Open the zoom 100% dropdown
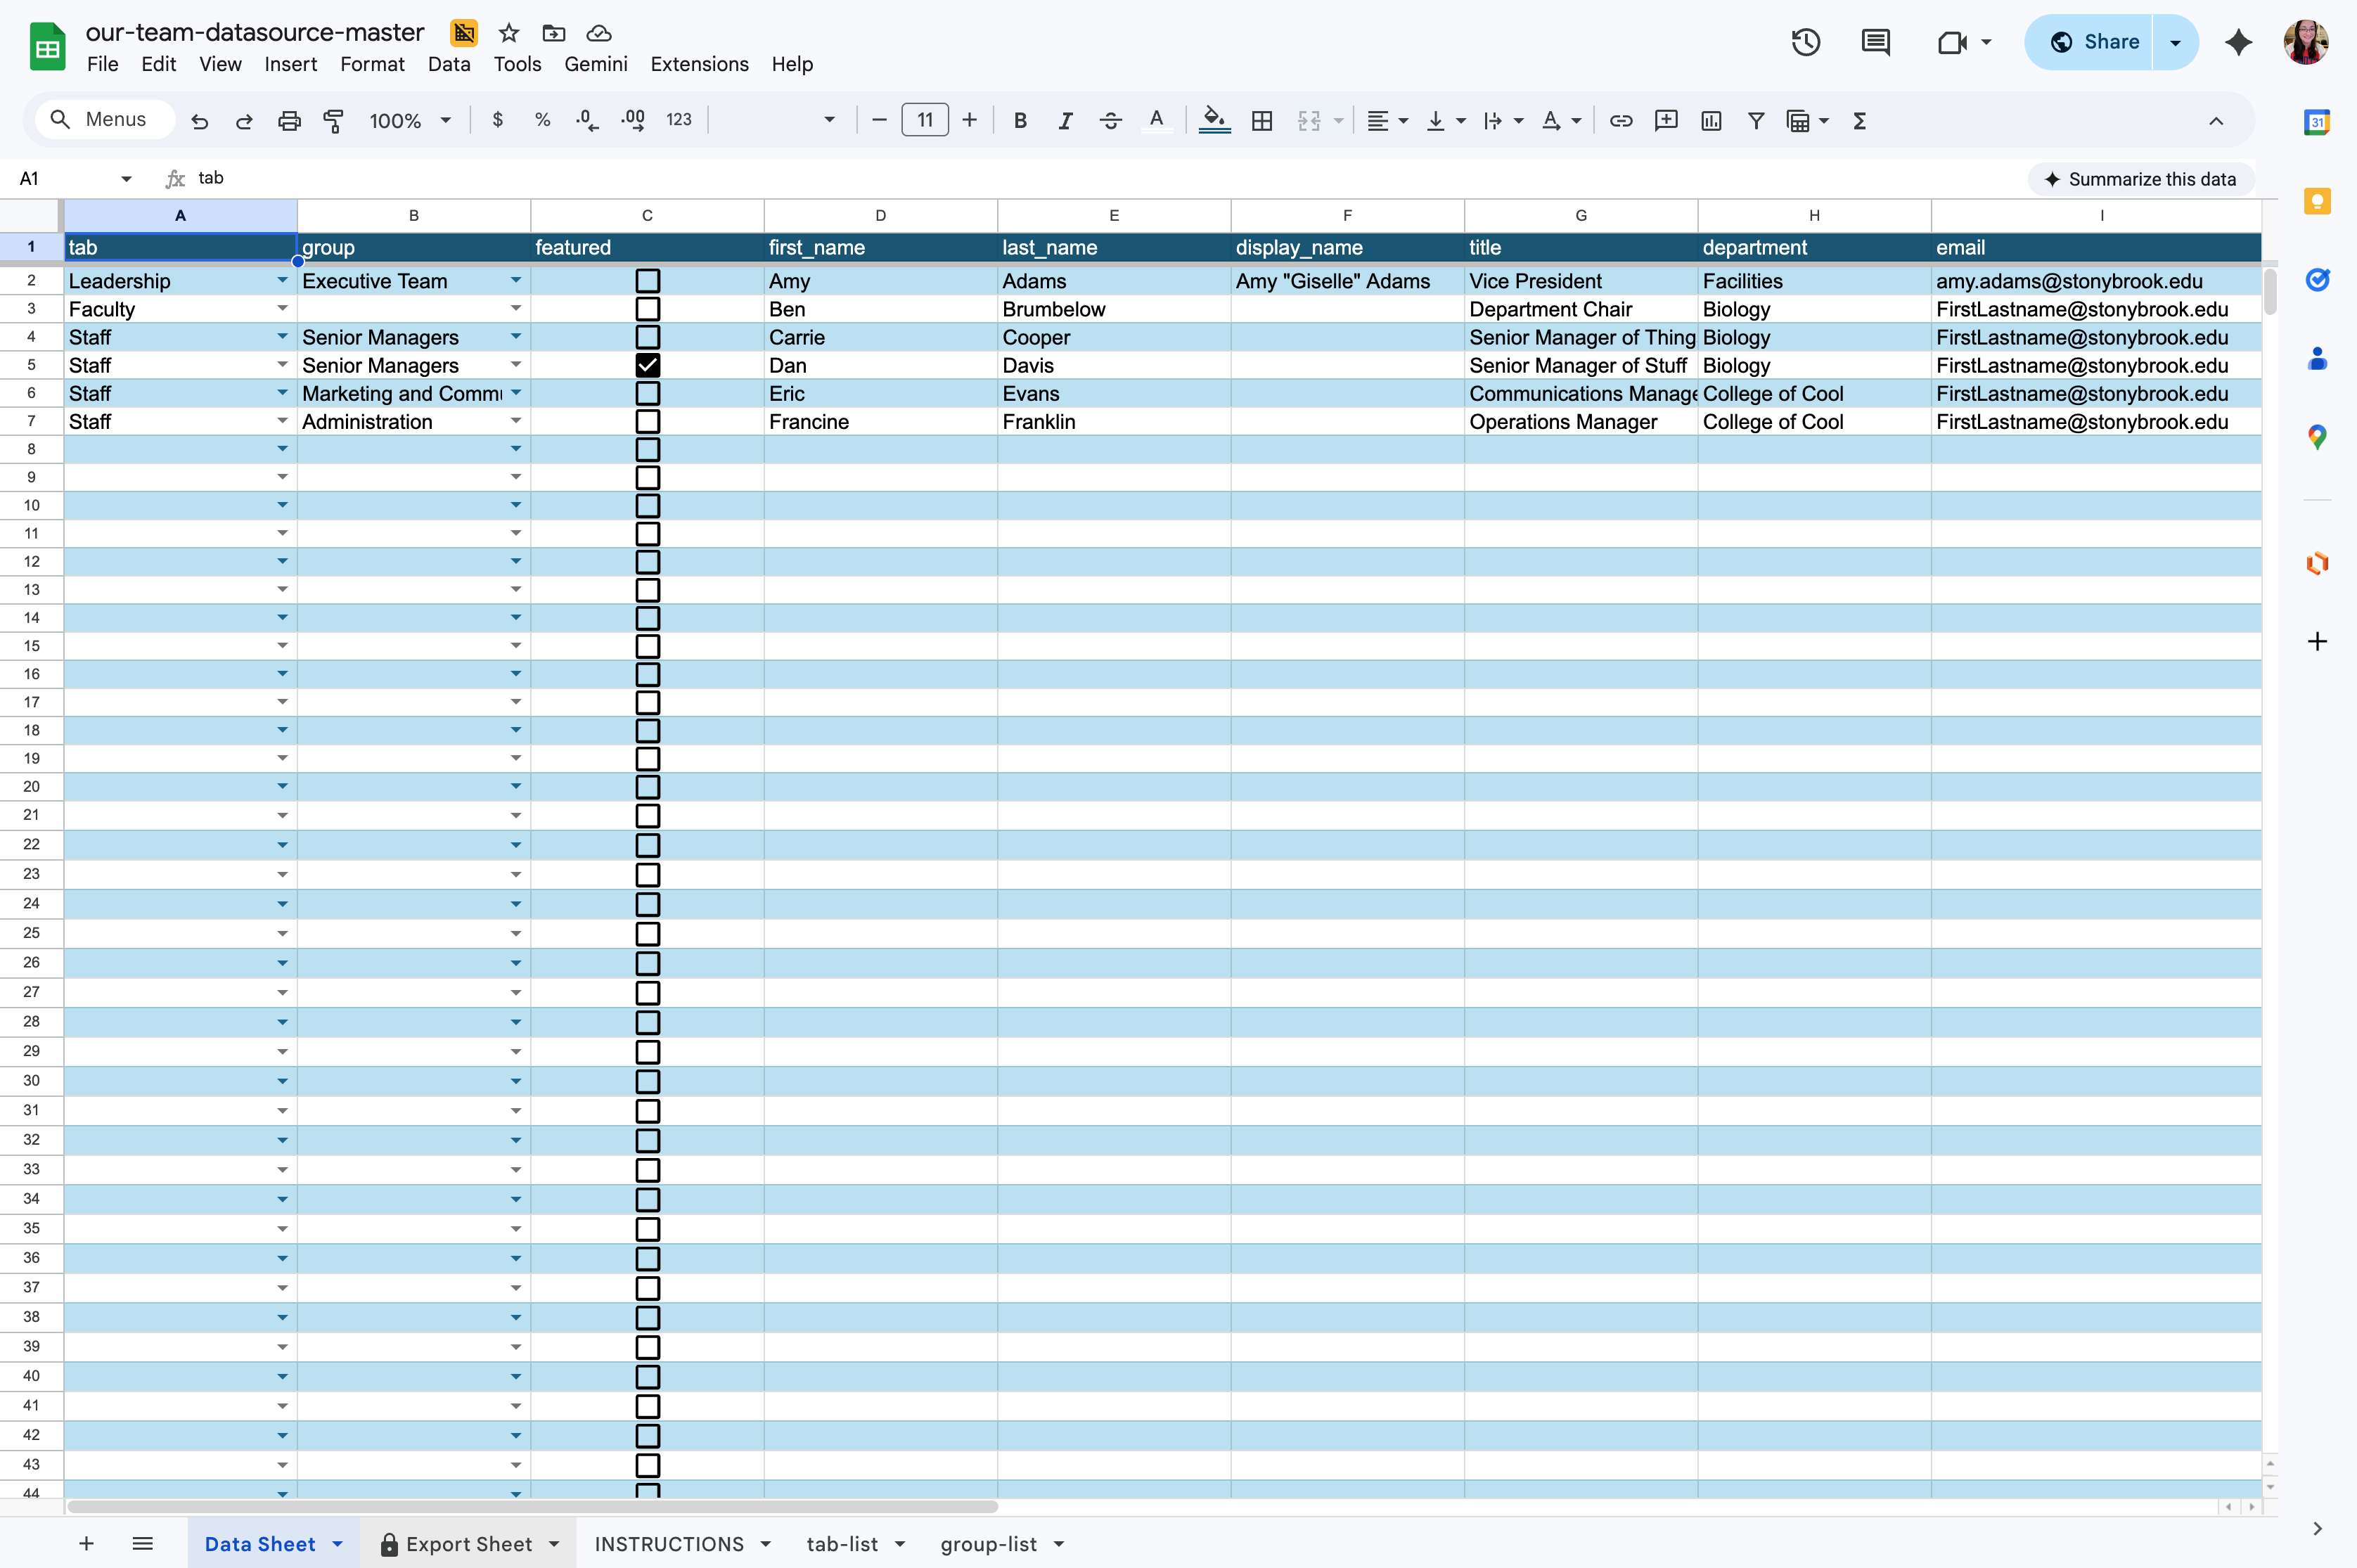This screenshot has height=1568, width=2357. point(410,121)
